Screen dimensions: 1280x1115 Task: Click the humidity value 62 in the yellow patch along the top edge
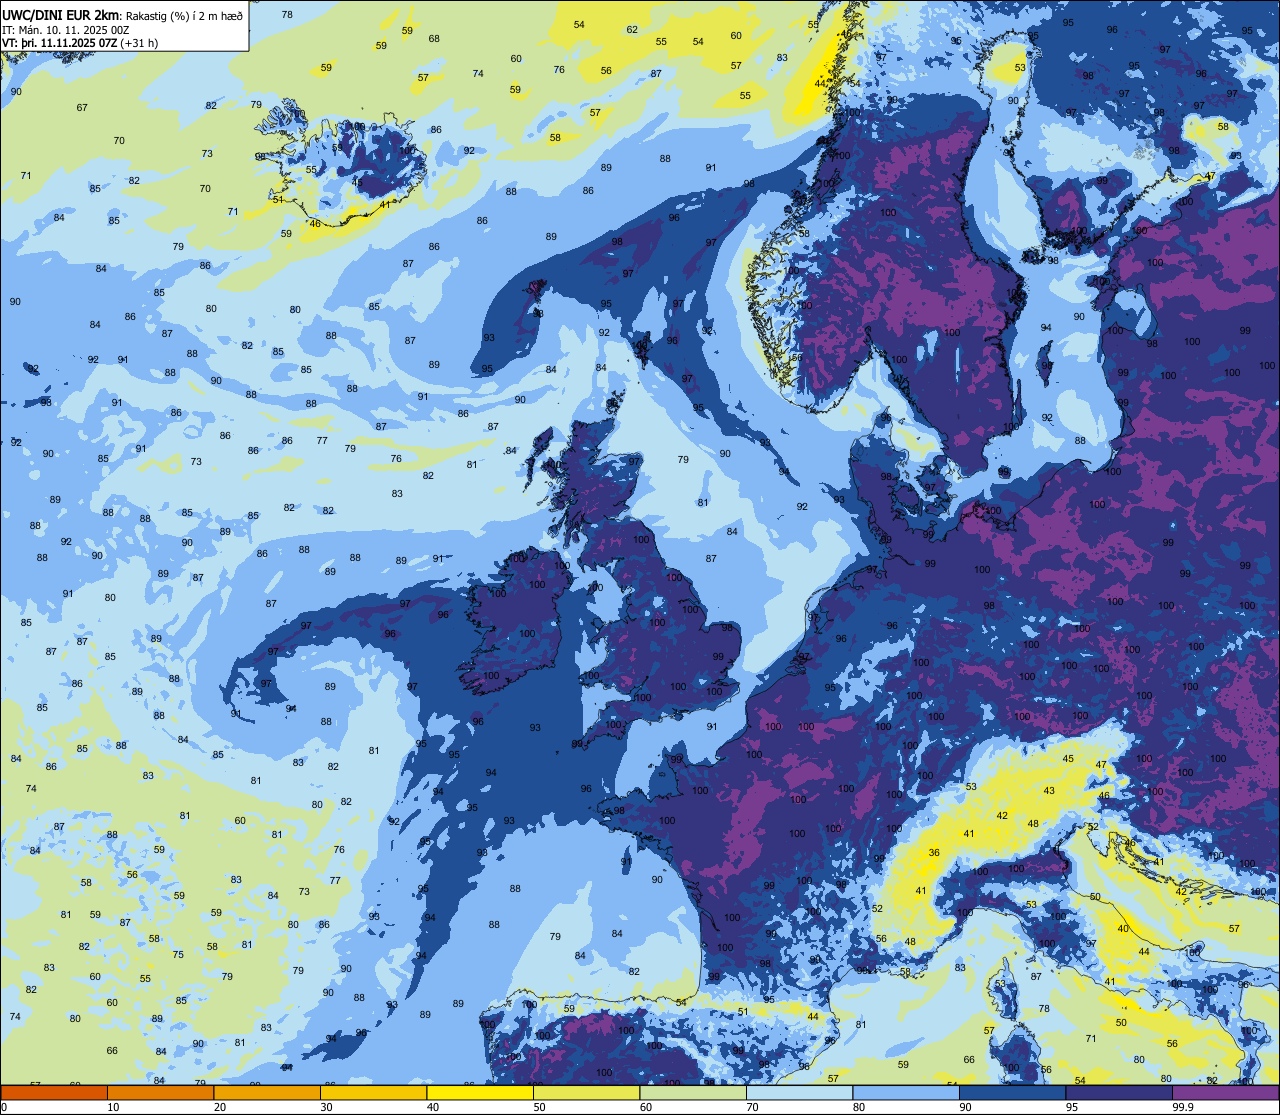click(x=632, y=29)
